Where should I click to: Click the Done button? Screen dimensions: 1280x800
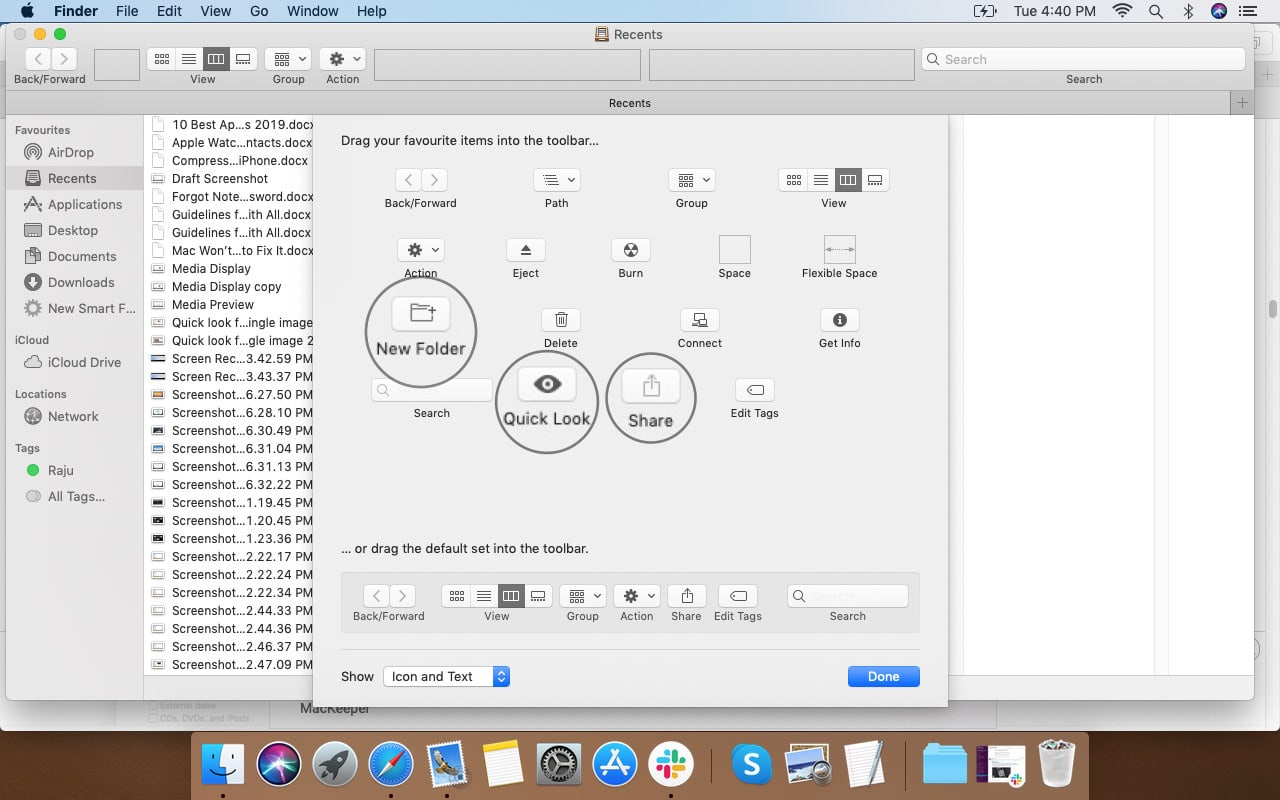pos(883,676)
